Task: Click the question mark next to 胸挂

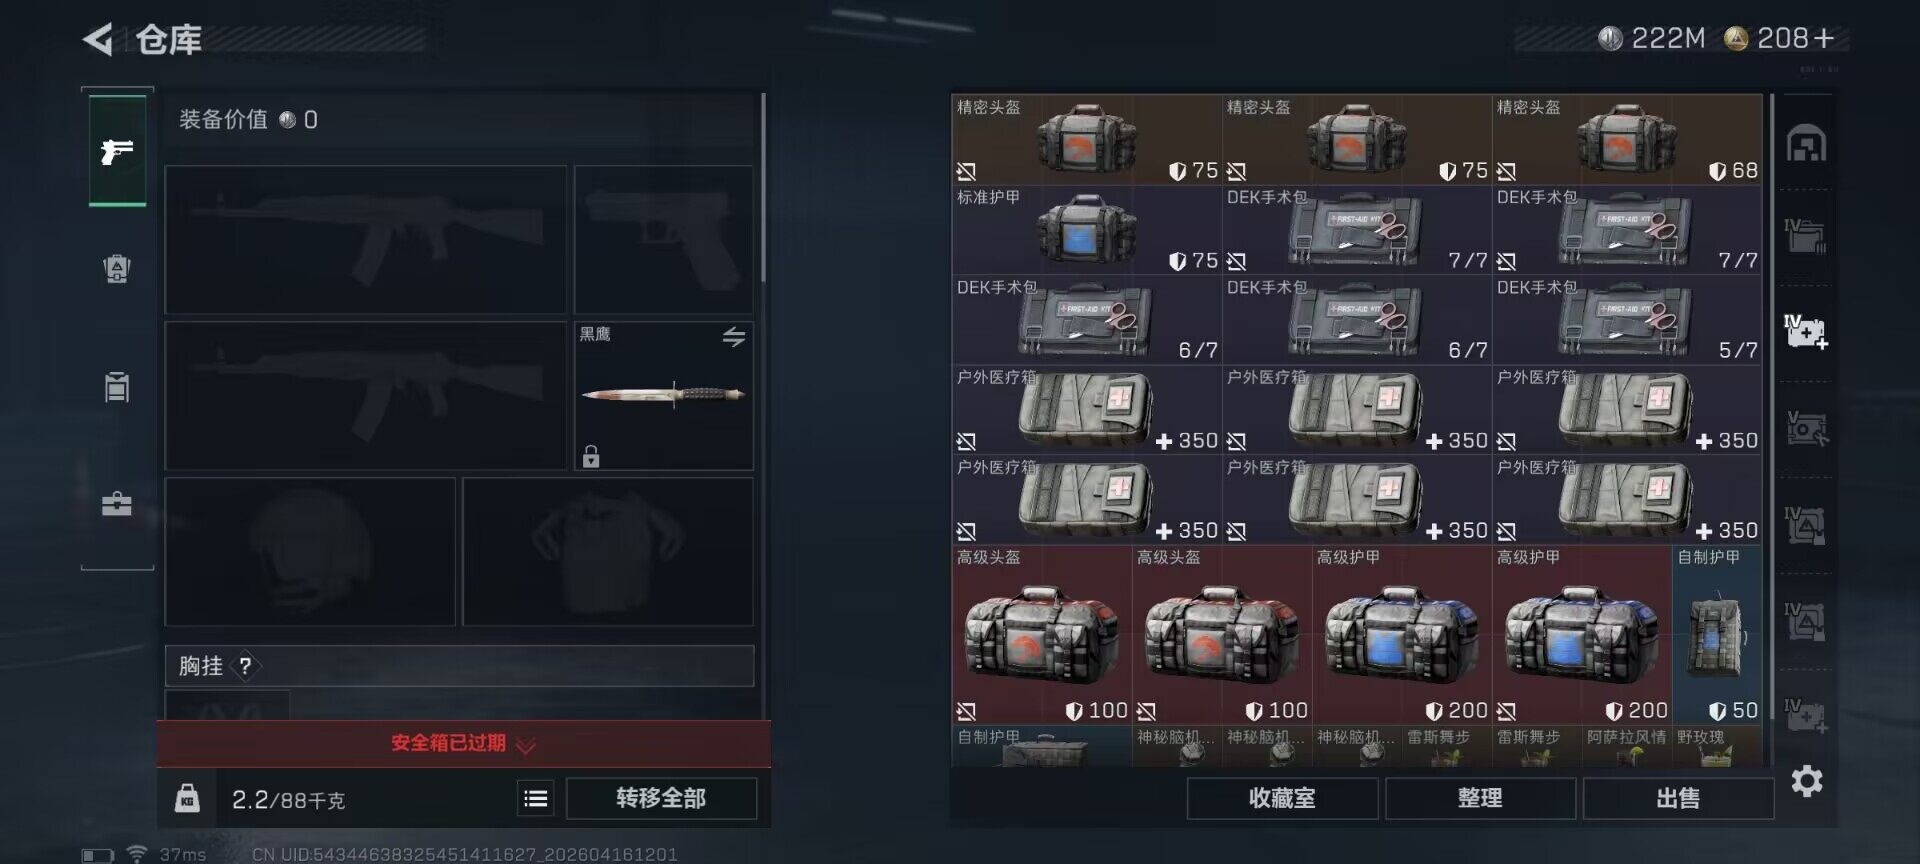Action: (x=245, y=666)
